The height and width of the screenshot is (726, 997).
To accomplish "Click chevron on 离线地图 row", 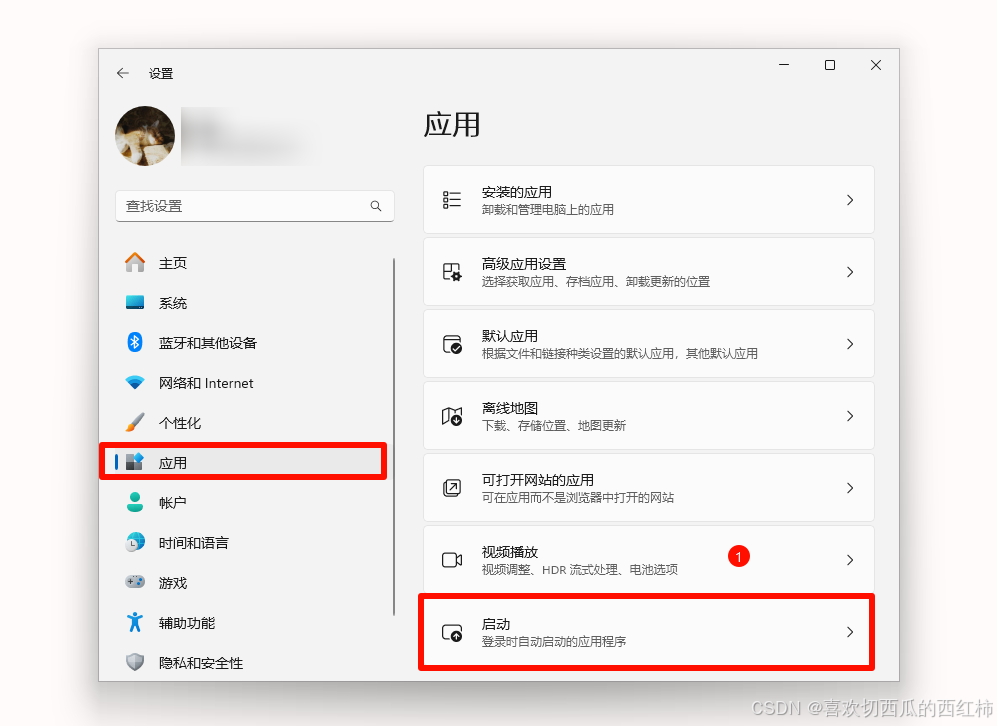I will coord(850,416).
